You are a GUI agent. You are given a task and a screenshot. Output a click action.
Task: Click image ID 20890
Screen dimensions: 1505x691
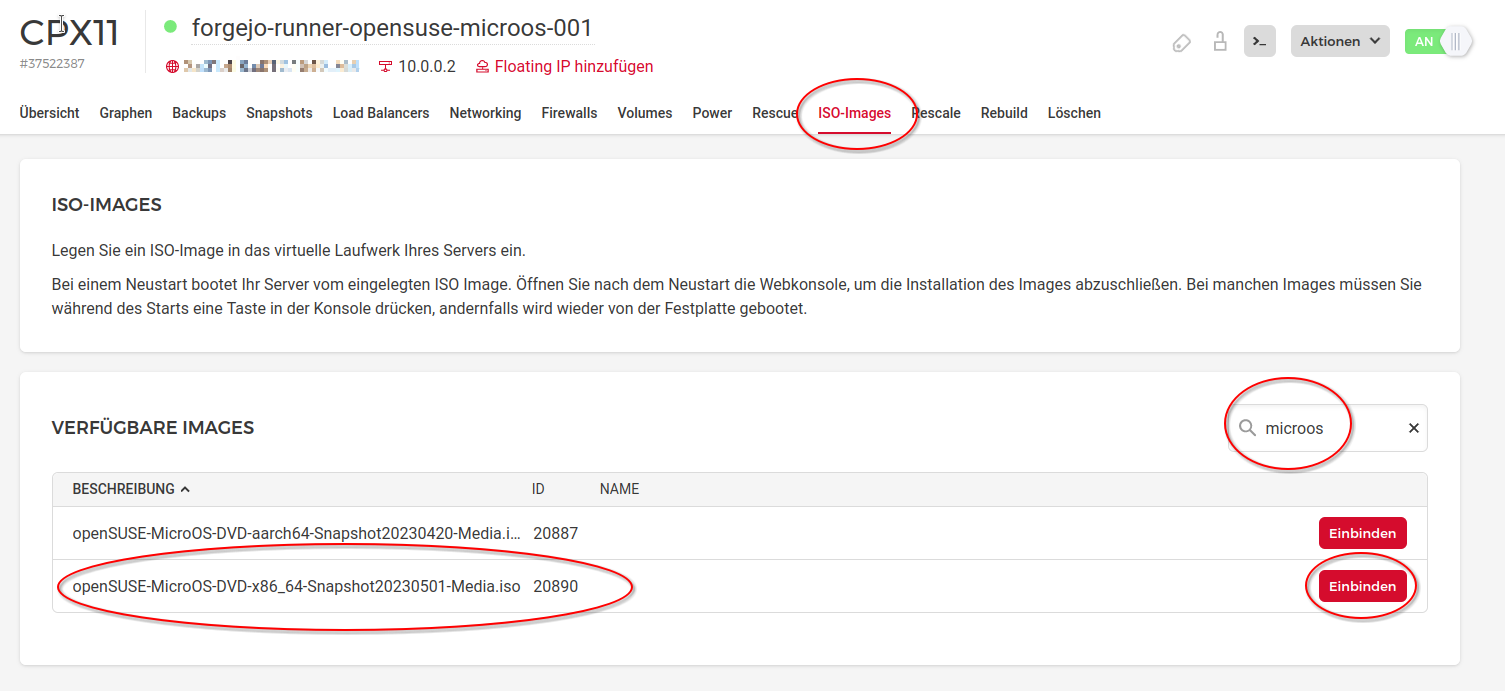coord(555,586)
